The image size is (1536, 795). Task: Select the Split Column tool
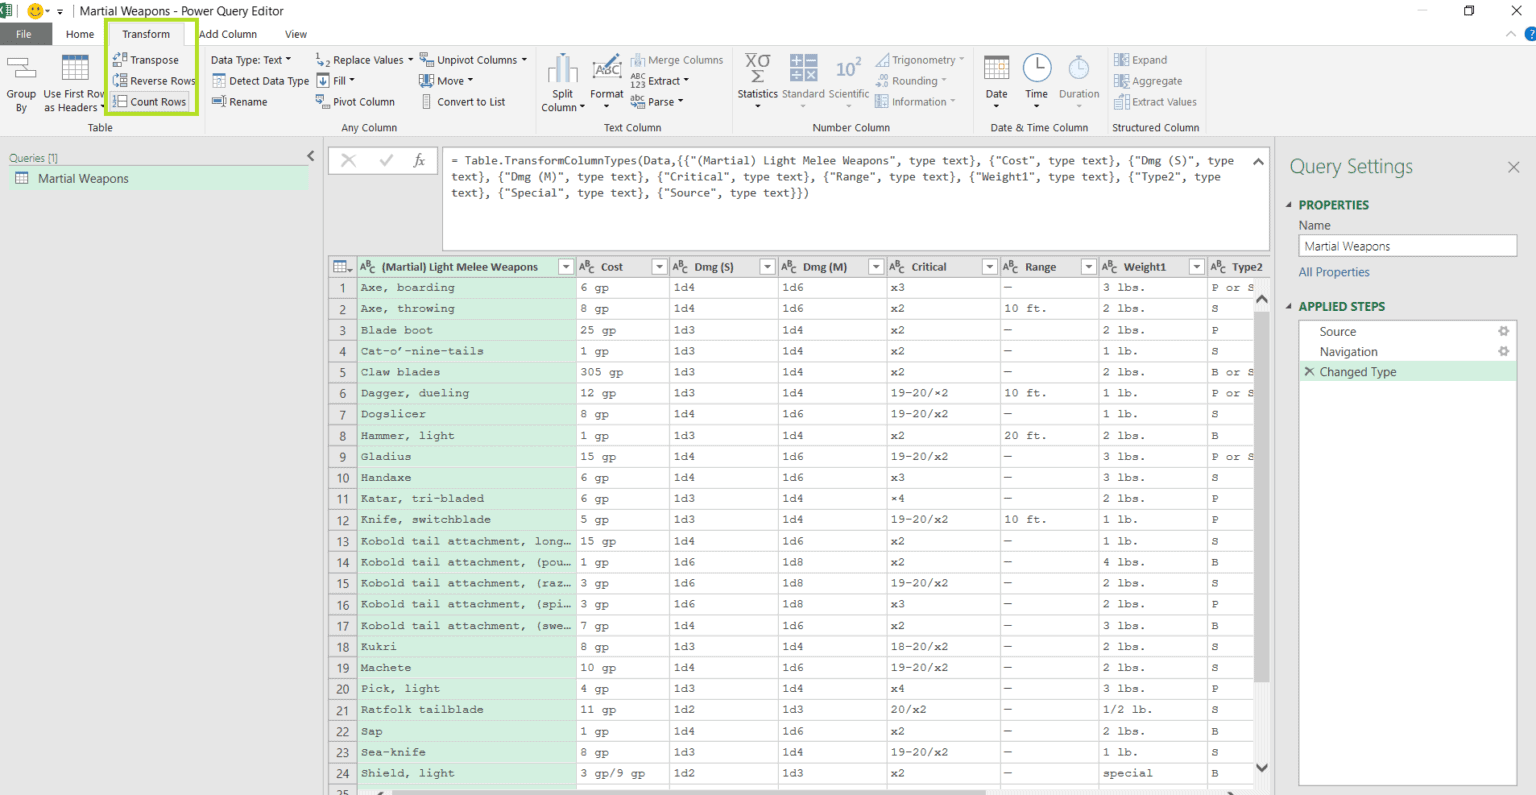click(562, 80)
